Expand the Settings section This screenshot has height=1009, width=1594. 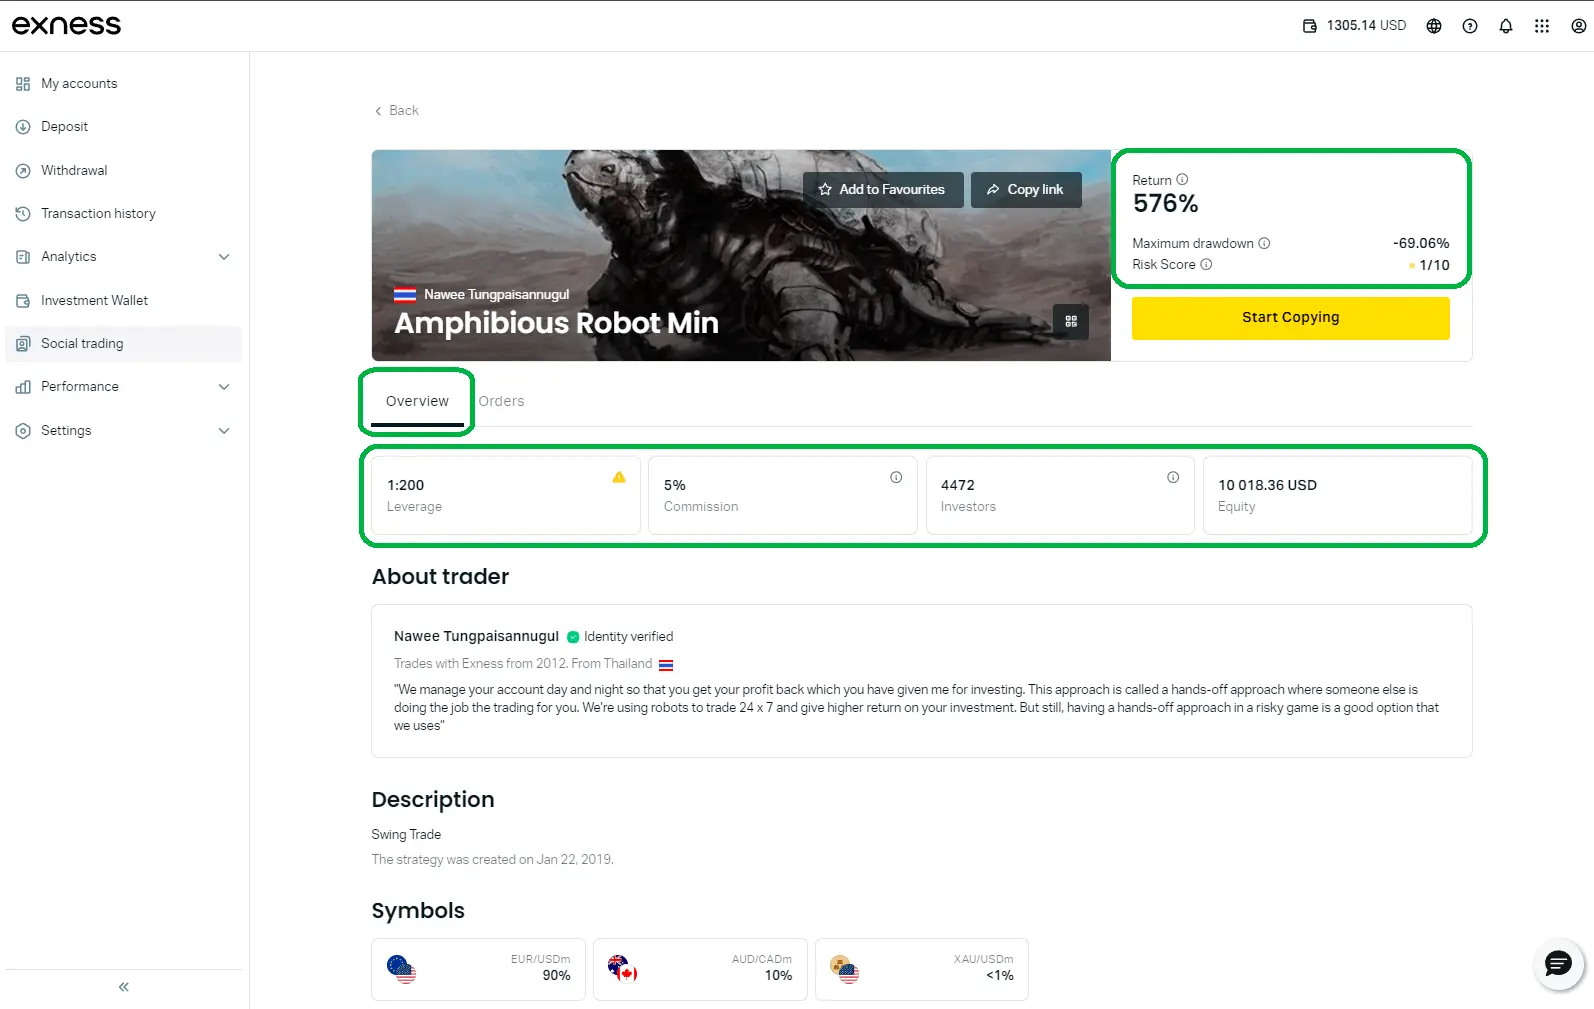224,431
